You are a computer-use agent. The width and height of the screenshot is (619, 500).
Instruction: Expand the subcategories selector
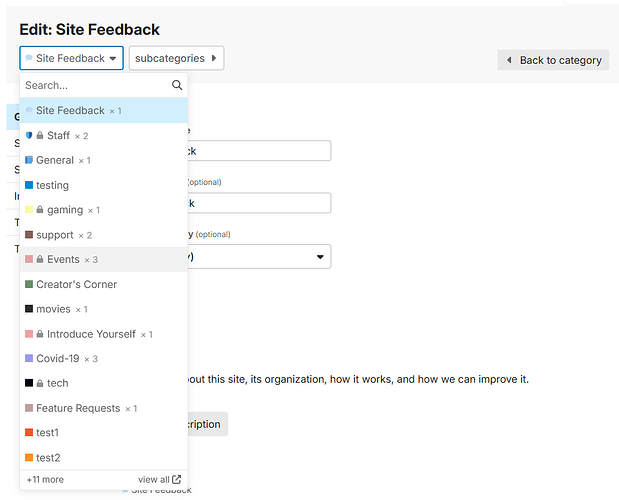pos(176,58)
